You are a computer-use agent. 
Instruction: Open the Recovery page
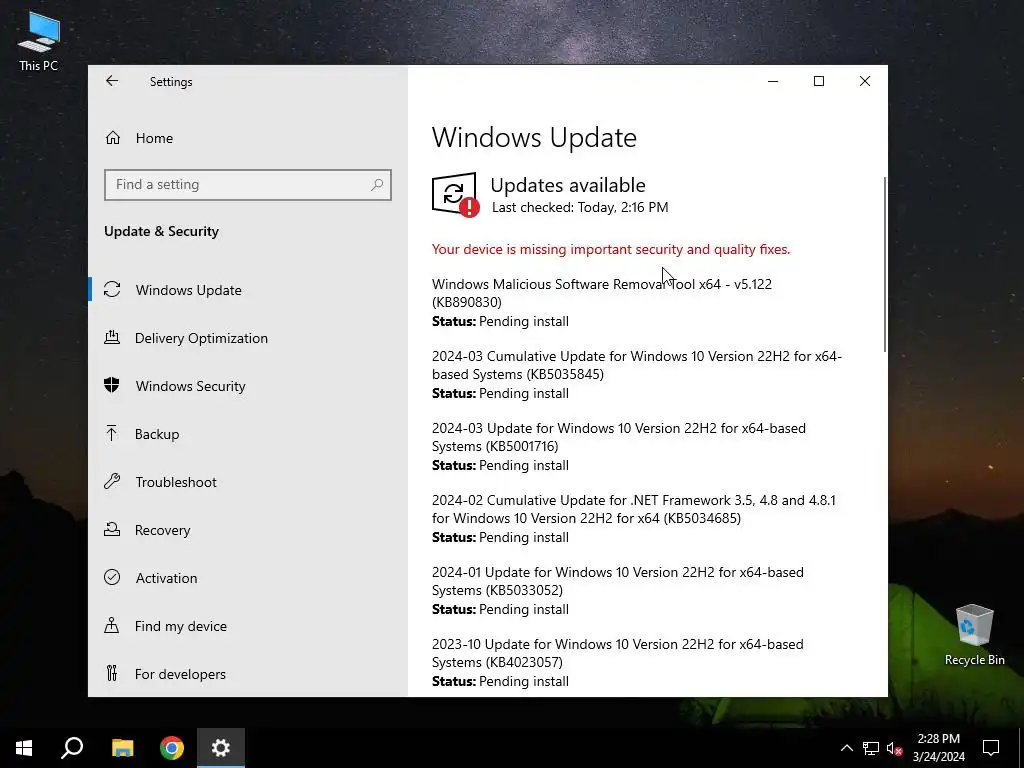(x=163, y=530)
